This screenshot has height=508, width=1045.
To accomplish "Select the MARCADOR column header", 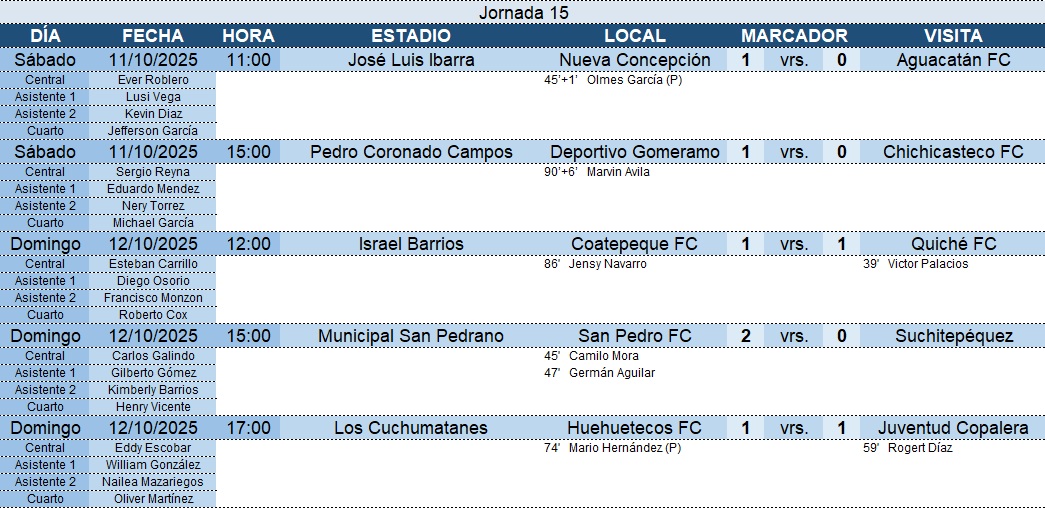I will [x=794, y=36].
